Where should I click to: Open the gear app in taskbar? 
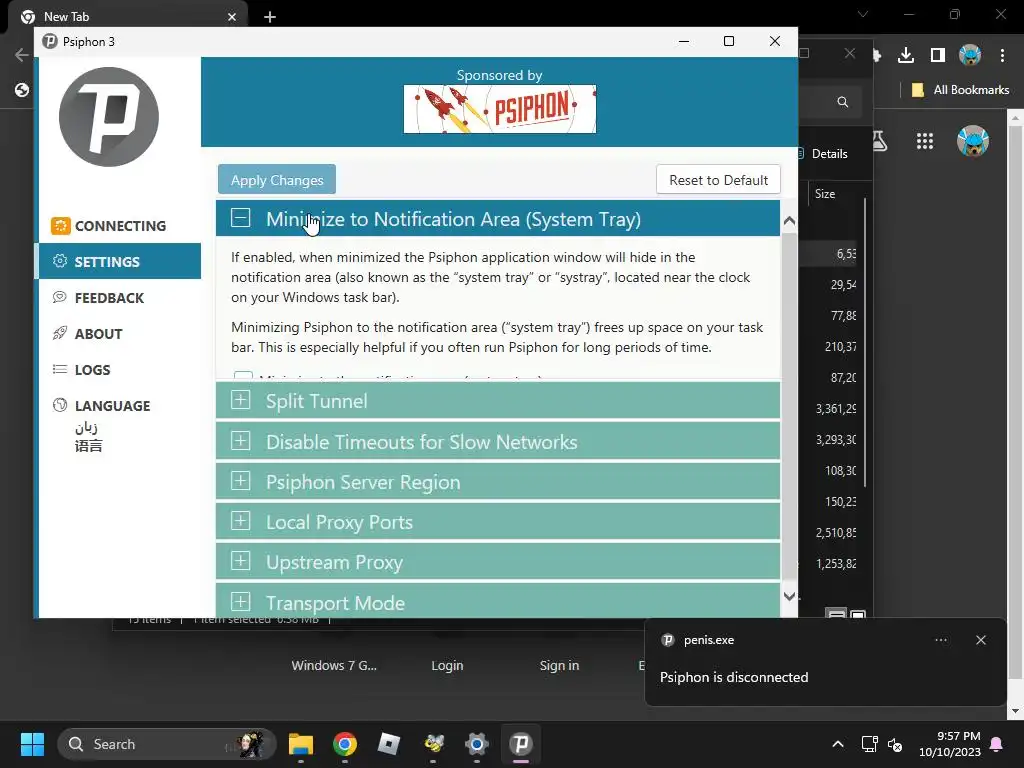pyautogui.click(x=477, y=744)
